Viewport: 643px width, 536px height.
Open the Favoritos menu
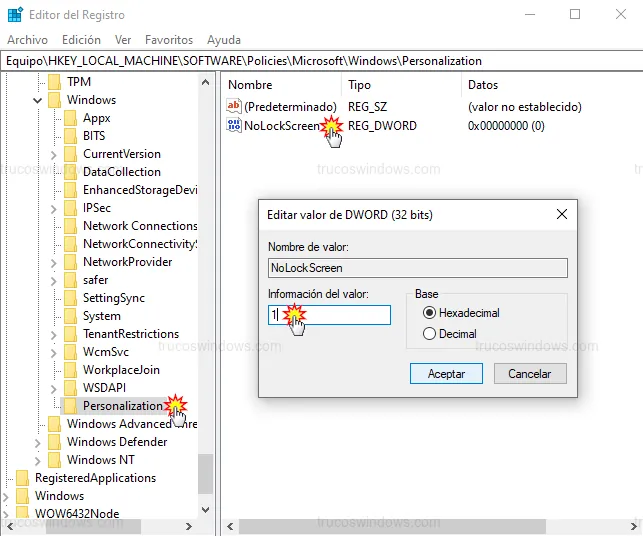click(x=168, y=40)
